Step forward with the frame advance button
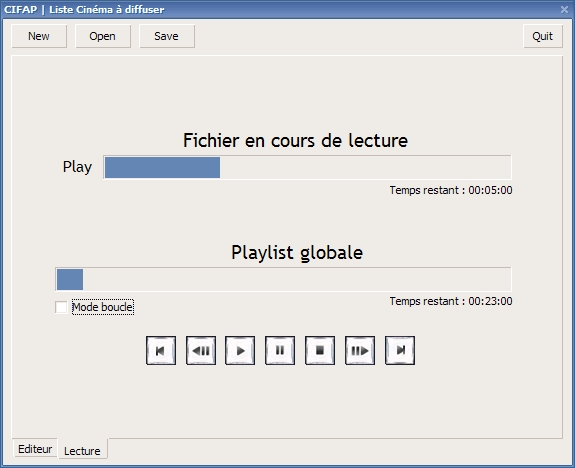 point(360,351)
